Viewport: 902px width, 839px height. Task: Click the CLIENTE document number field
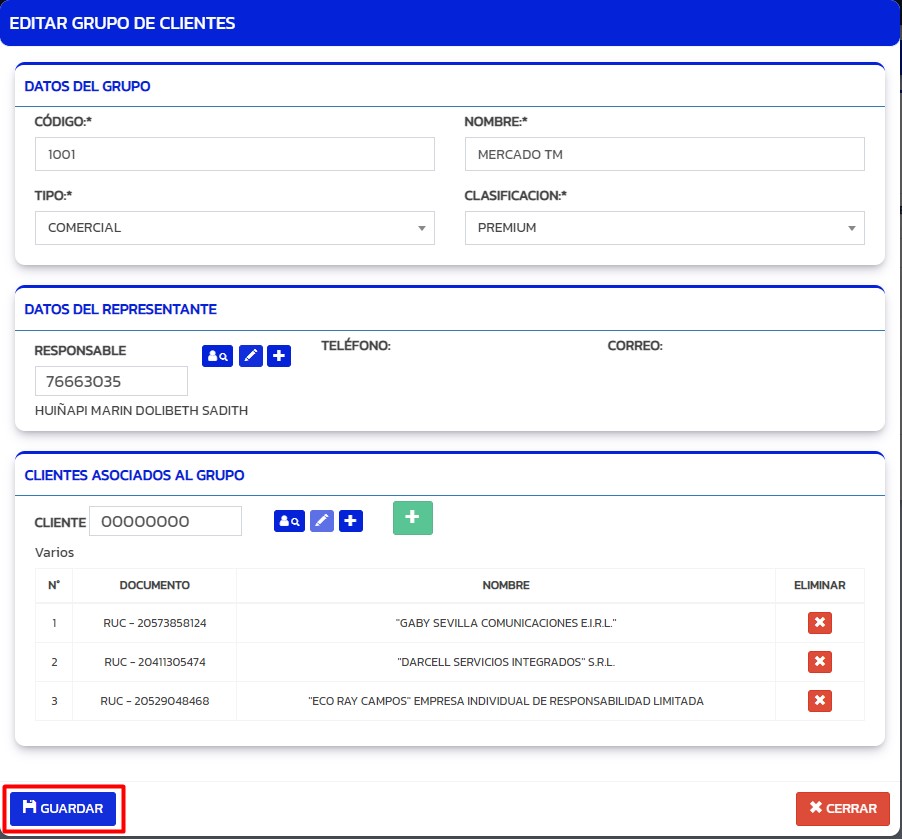165,521
